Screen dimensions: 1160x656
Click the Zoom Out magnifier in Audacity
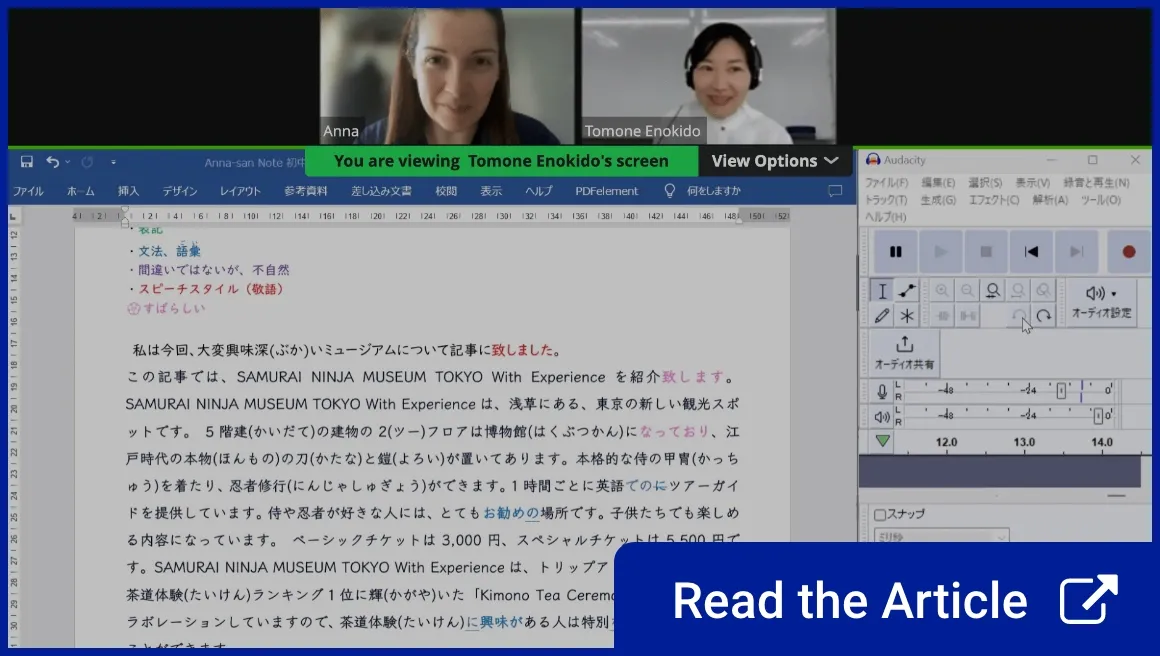point(967,291)
